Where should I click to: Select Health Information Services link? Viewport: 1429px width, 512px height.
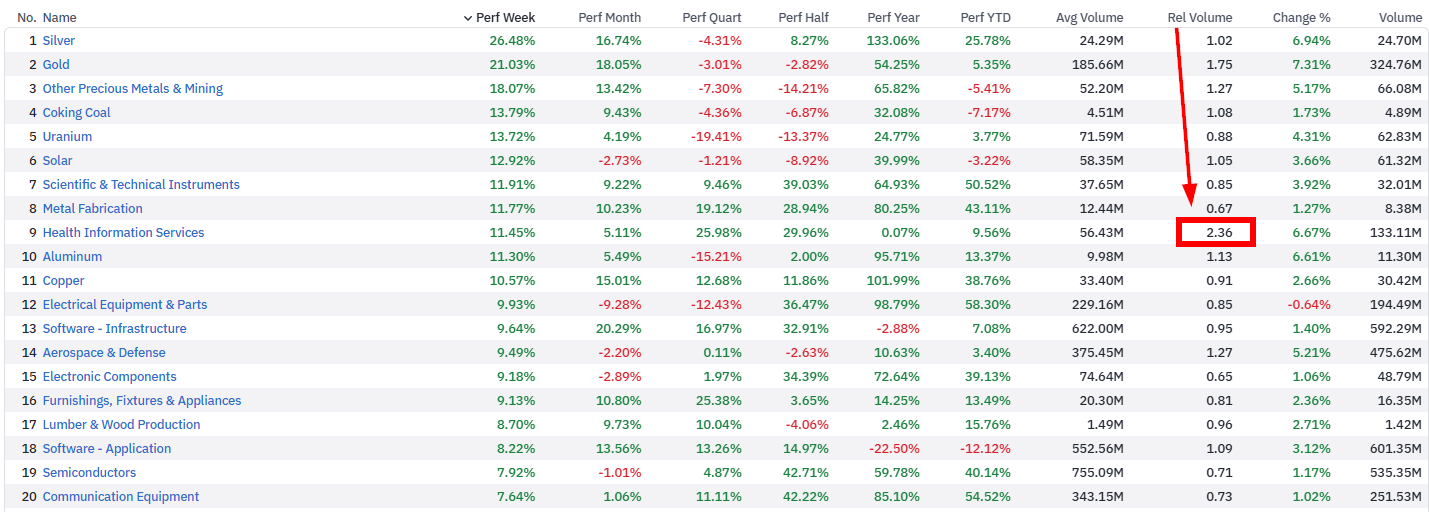(x=123, y=233)
